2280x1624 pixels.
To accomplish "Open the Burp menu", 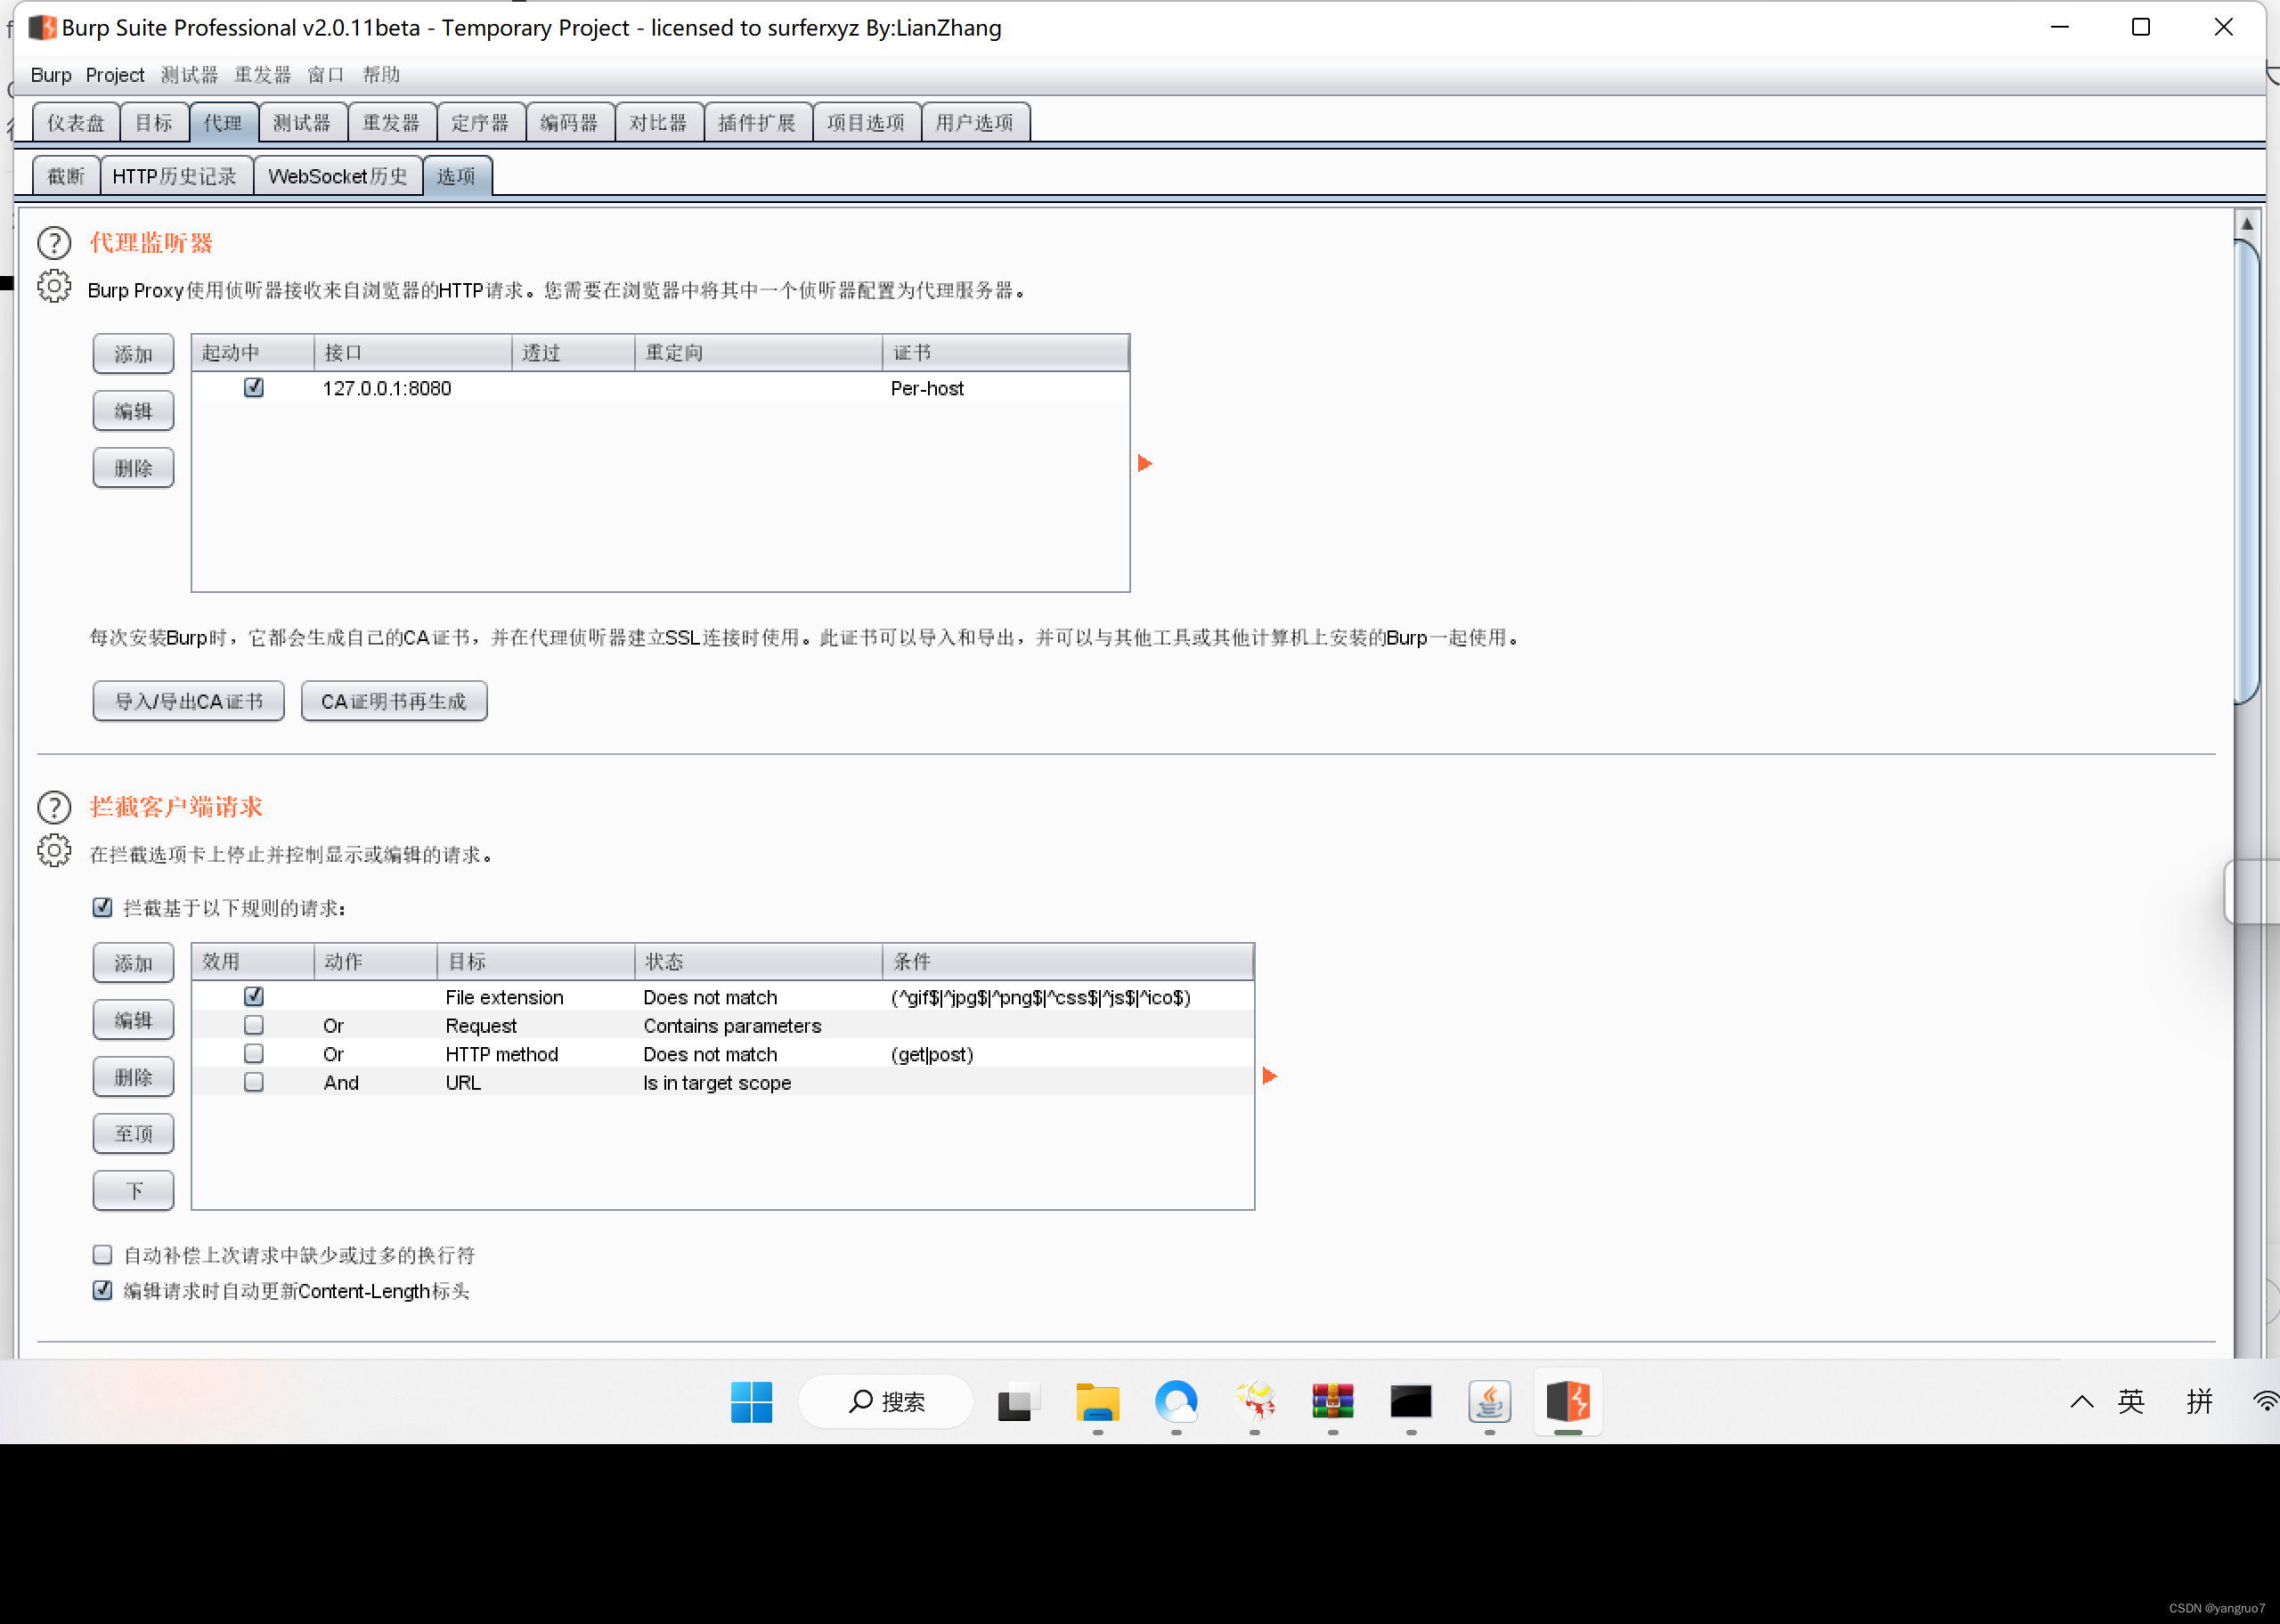I will point(50,74).
